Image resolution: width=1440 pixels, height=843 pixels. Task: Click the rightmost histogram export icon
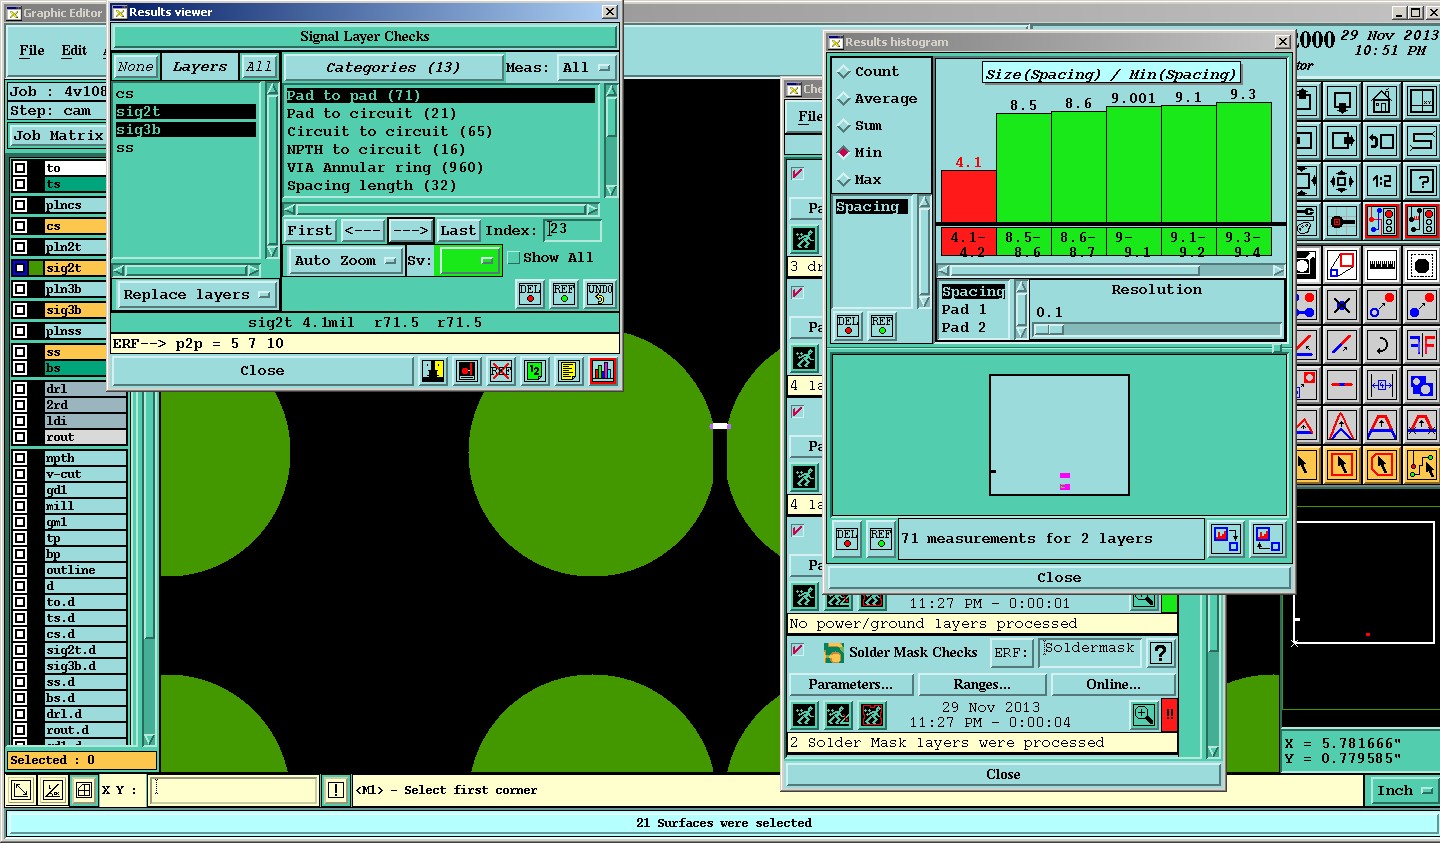tap(1267, 538)
